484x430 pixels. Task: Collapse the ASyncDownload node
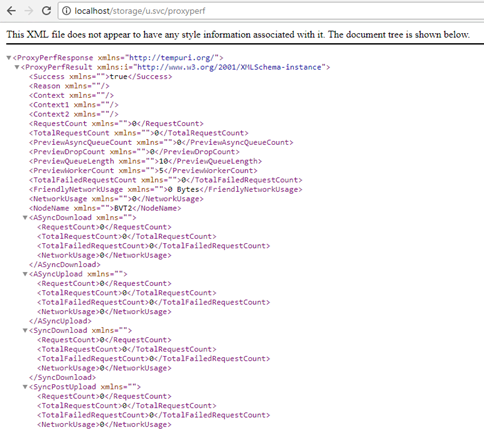pos(25,218)
